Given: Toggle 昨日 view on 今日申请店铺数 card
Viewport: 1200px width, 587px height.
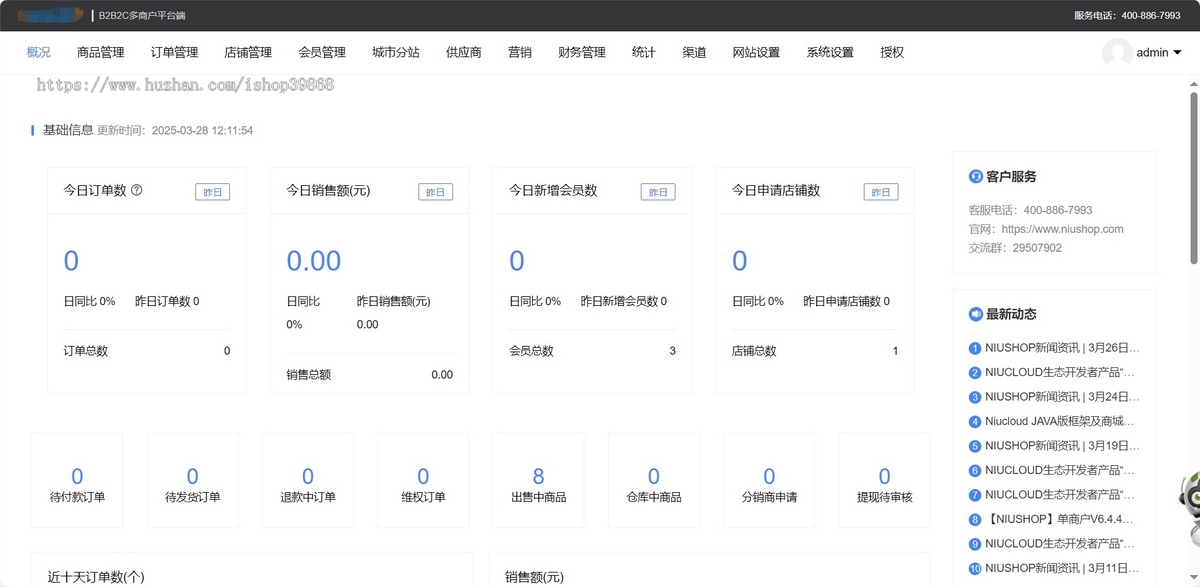Looking at the screenshot, I should pos(881,191).
